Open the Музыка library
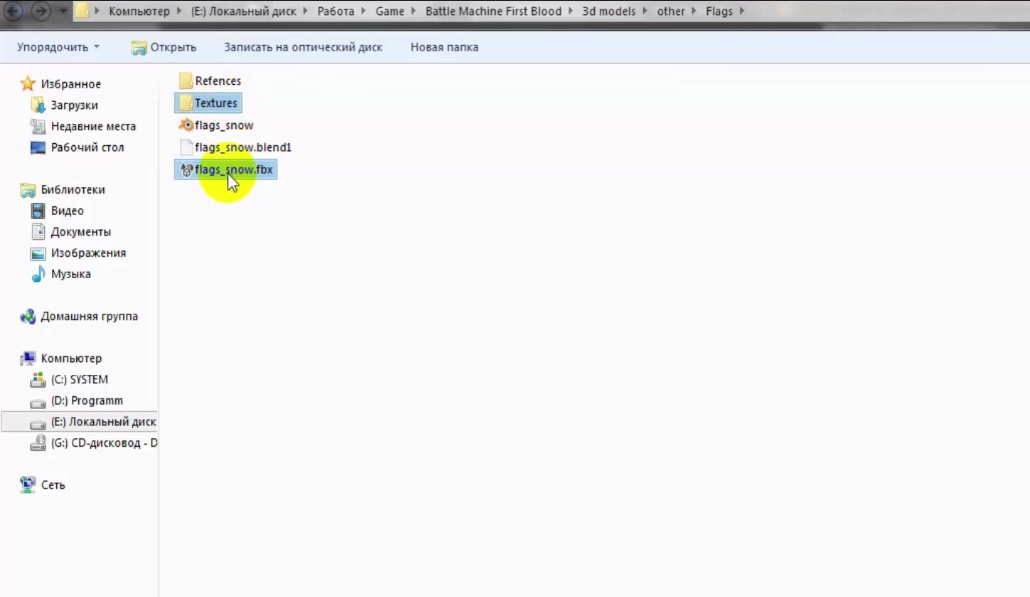This screenshot has width=1030, height=597. coord(71,274)
